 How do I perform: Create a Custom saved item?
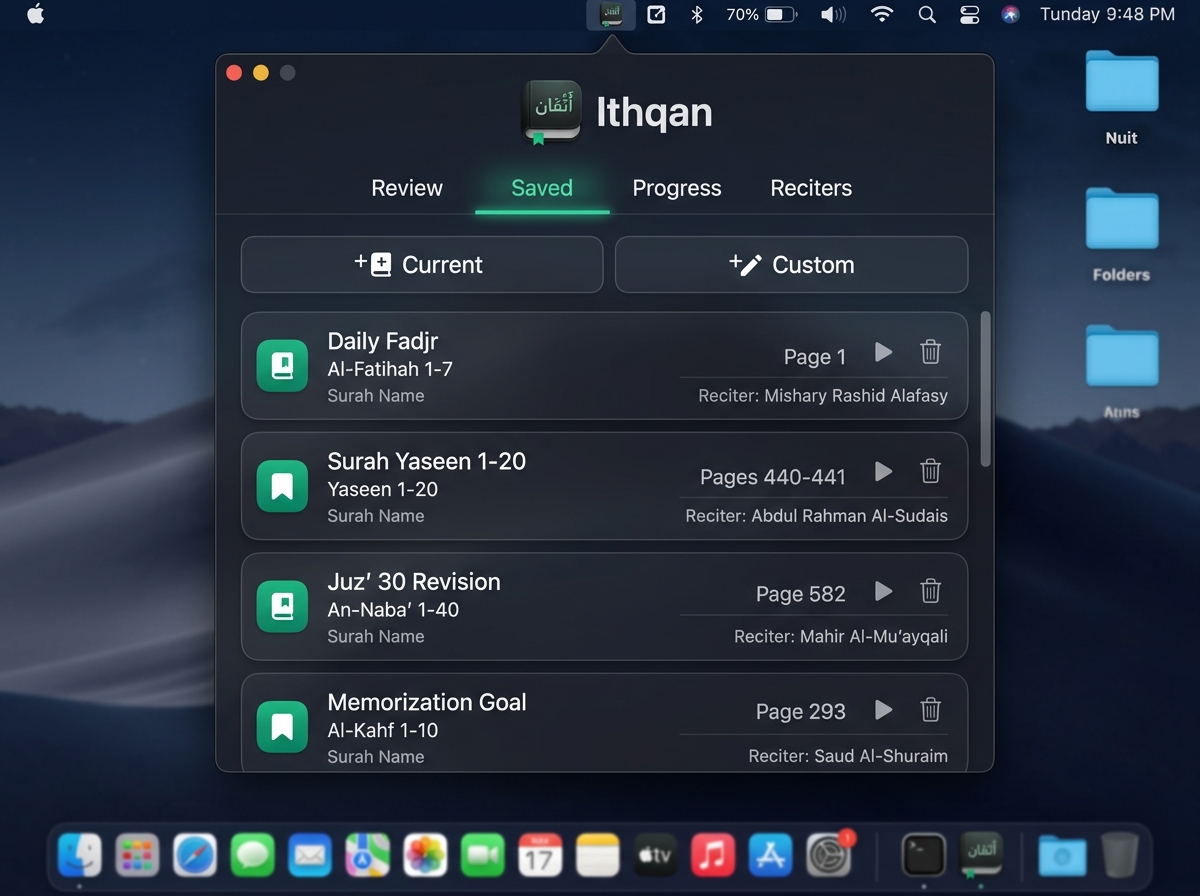click(x=791, y=265)
